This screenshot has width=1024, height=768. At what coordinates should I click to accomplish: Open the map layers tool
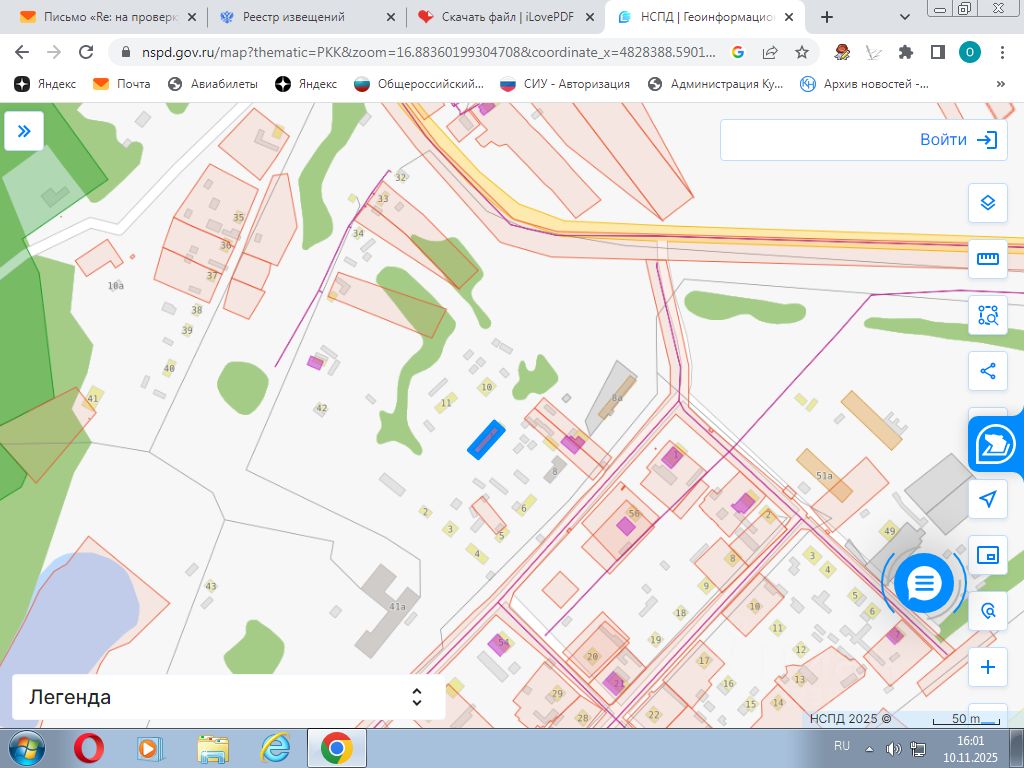[987, 202]
